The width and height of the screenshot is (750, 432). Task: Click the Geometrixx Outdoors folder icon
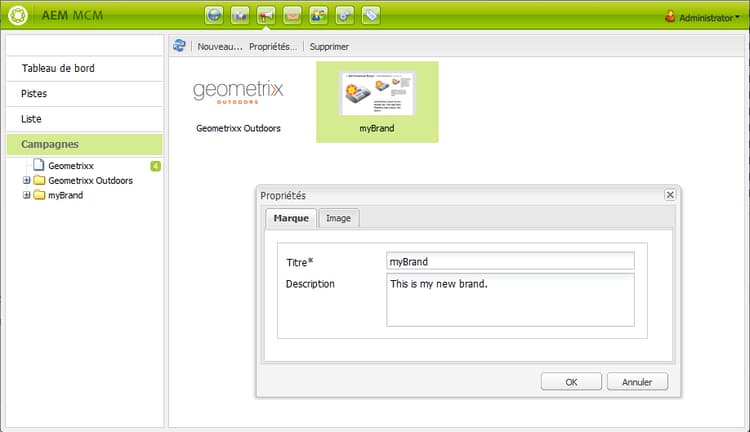(39, 180)
